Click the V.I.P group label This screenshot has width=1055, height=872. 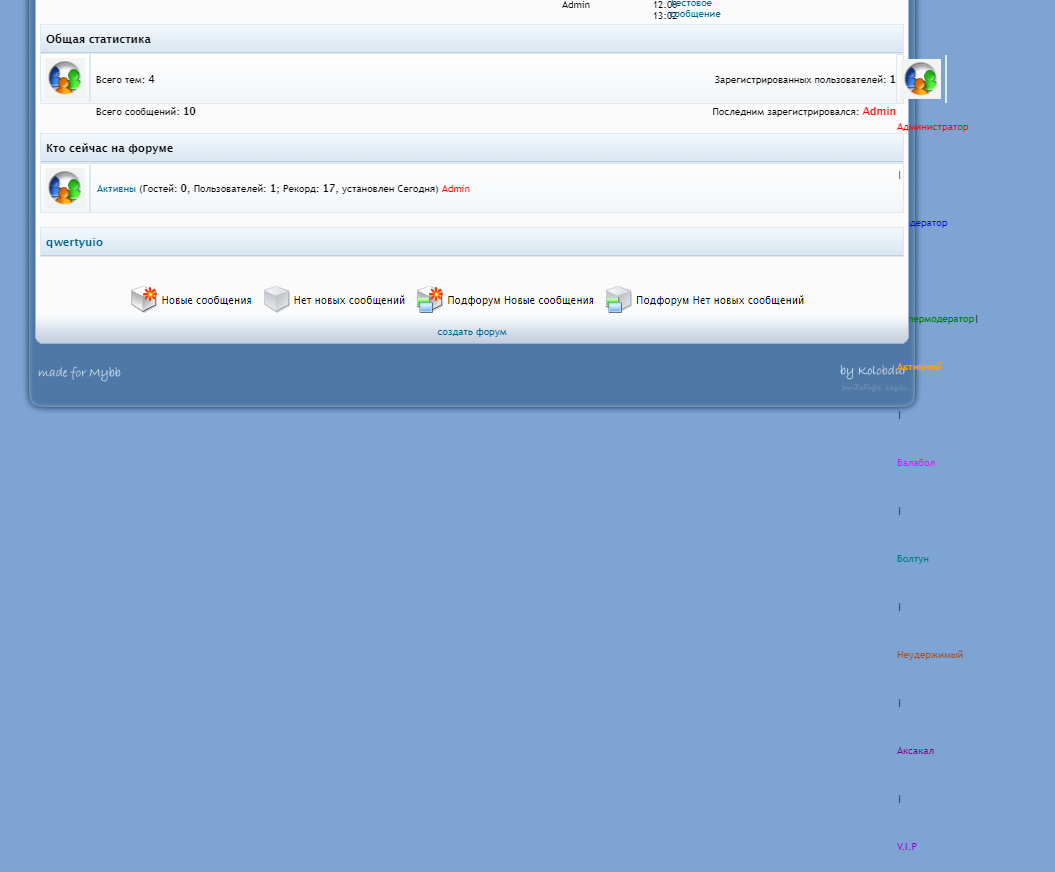tap(906, 846)
